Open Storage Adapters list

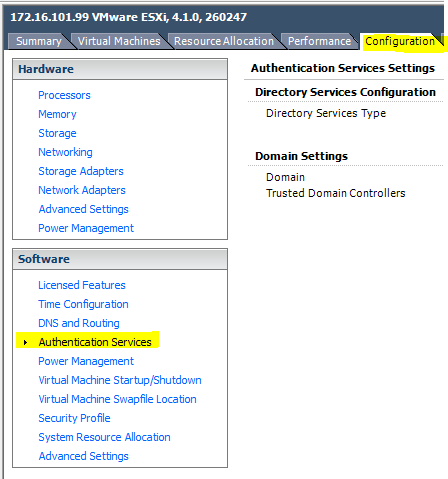(81, 171)
